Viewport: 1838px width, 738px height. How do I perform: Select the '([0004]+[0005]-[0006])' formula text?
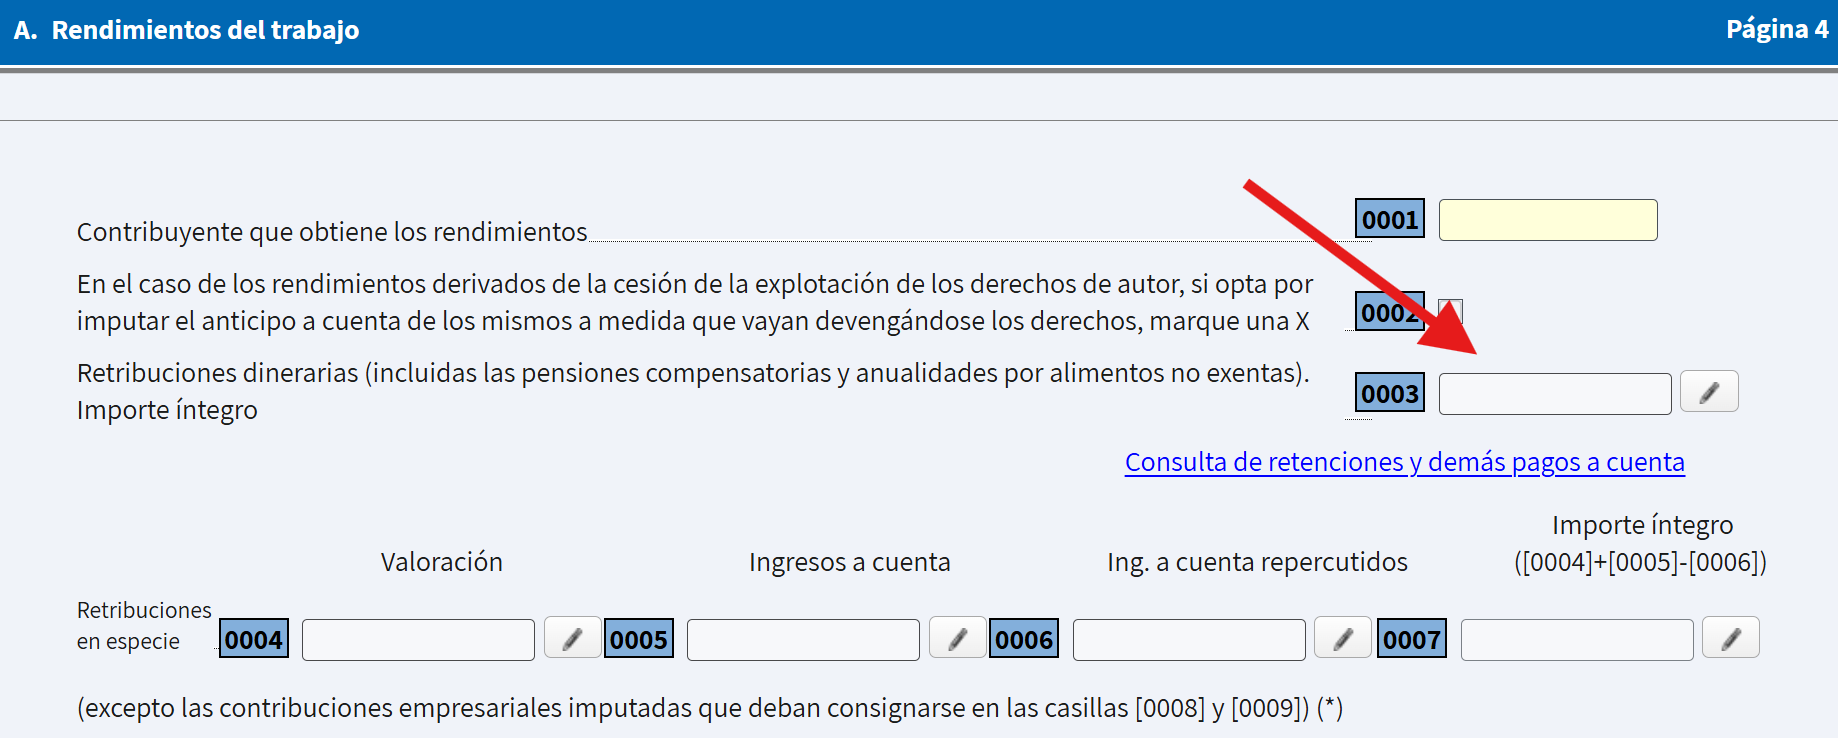1640,562
